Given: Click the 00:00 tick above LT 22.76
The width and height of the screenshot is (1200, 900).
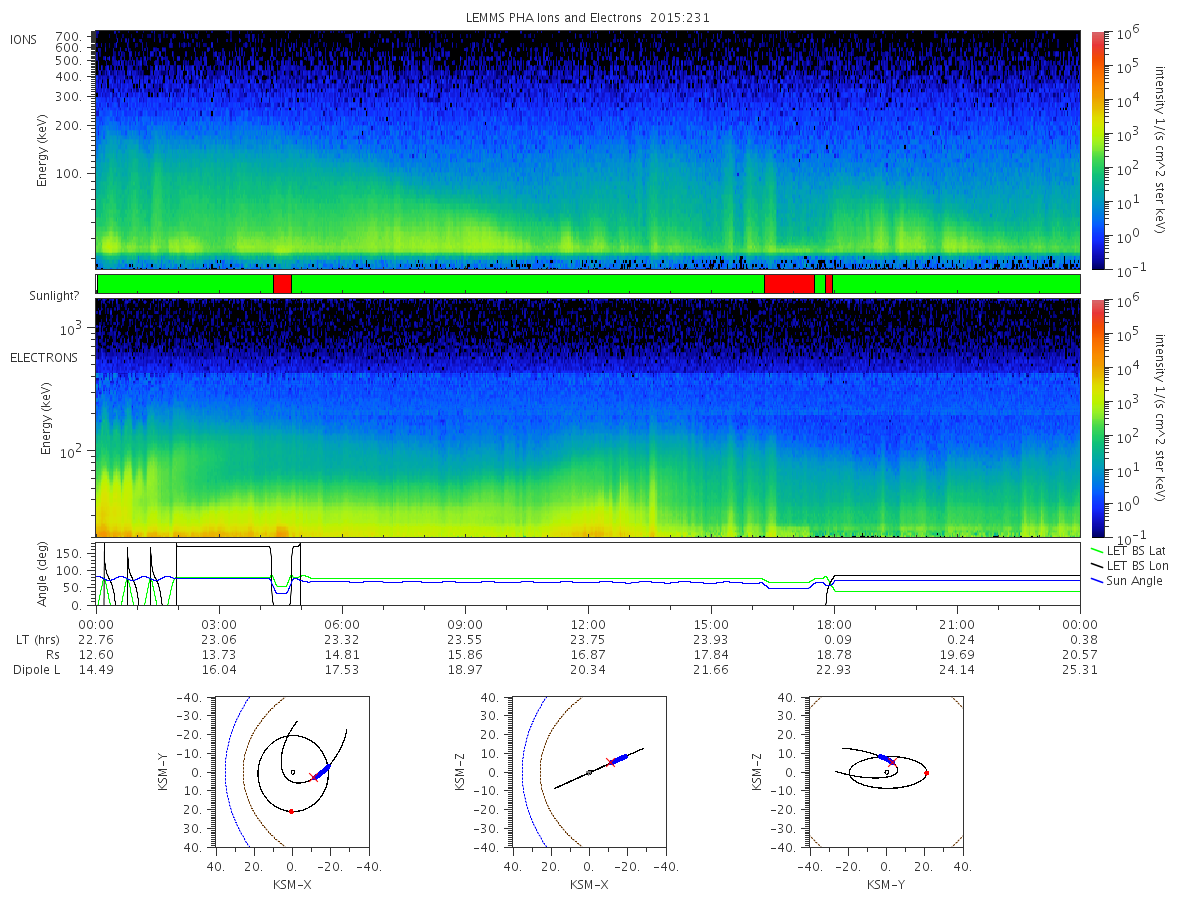Looking at the screenshot, I should click(96, 624).
